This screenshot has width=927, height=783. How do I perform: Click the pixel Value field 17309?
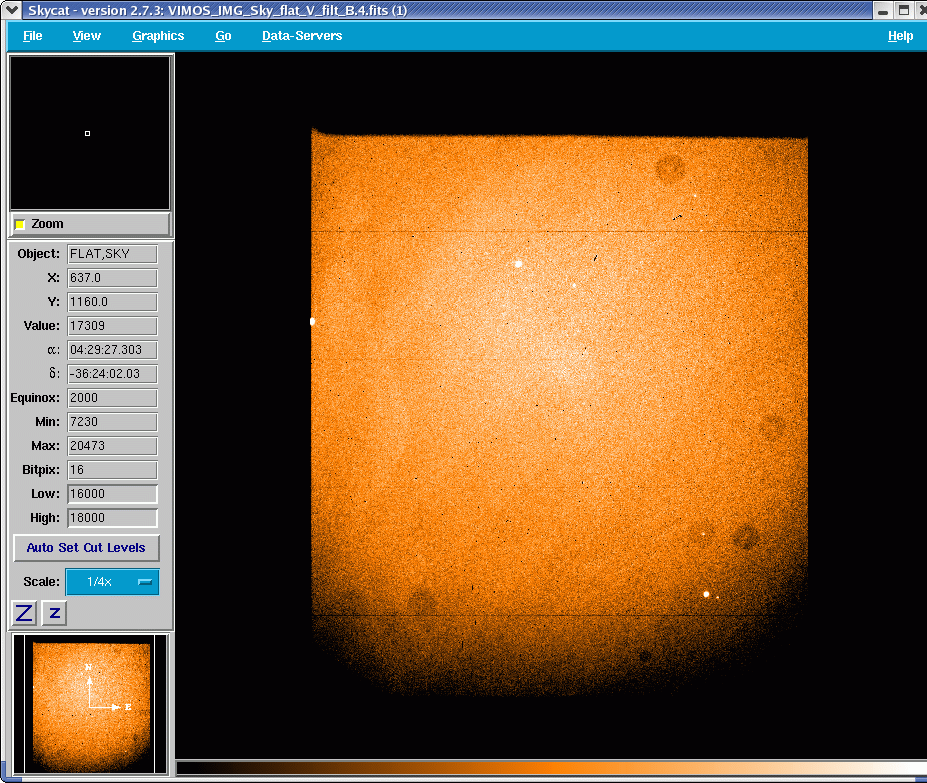(112, 326)
